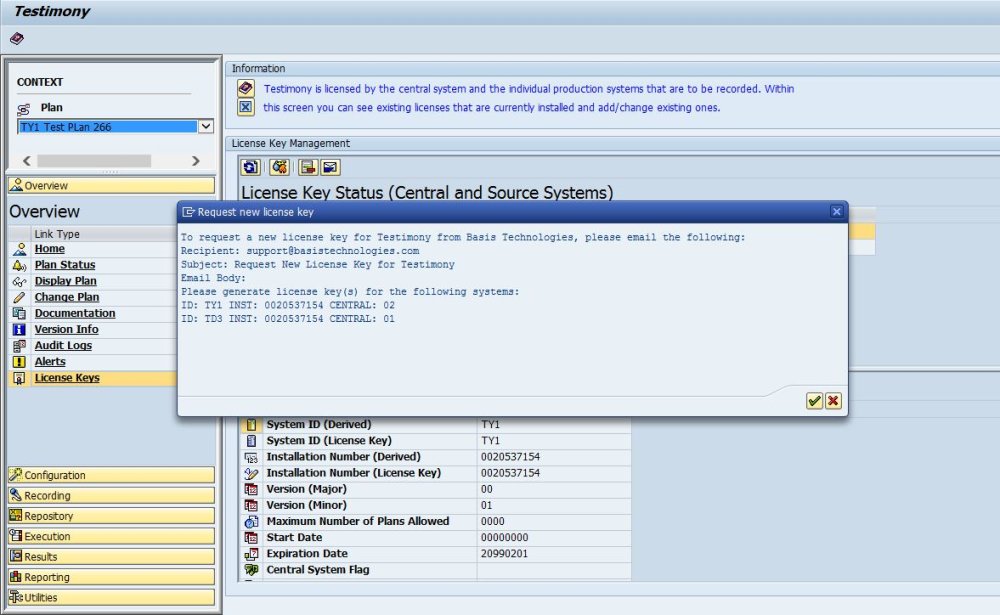The height and width of the screenshot is (615, 1000).
Task: Click the License Key Status heading
Action: 427,192
